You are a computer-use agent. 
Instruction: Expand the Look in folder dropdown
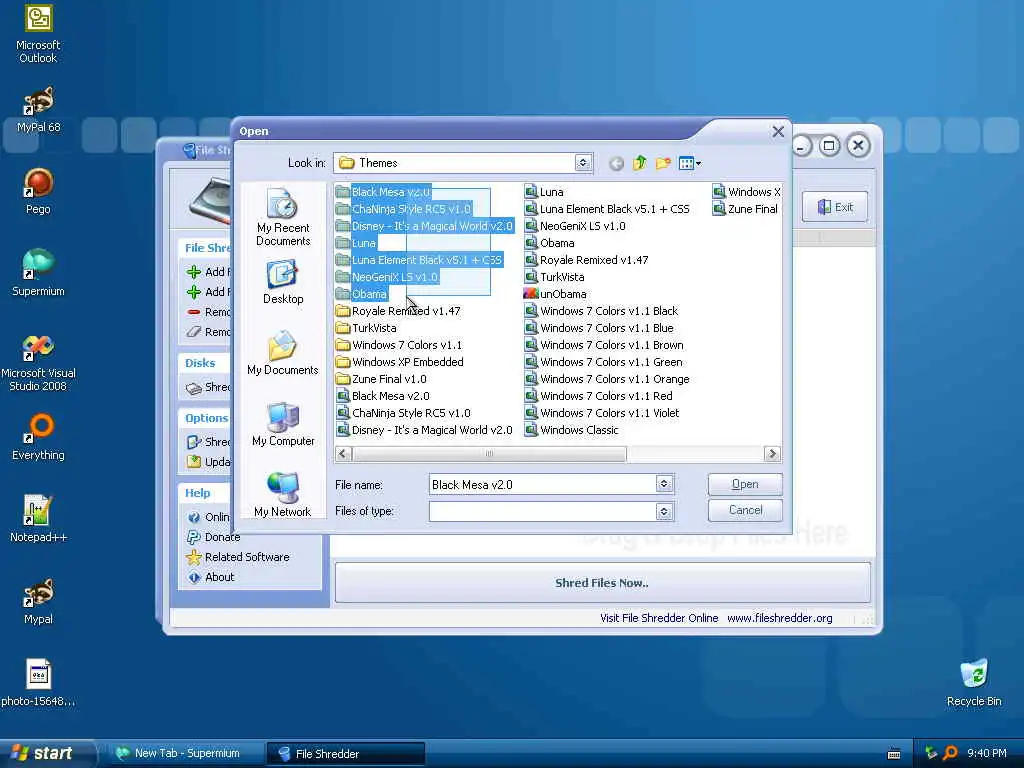point(583,163)
